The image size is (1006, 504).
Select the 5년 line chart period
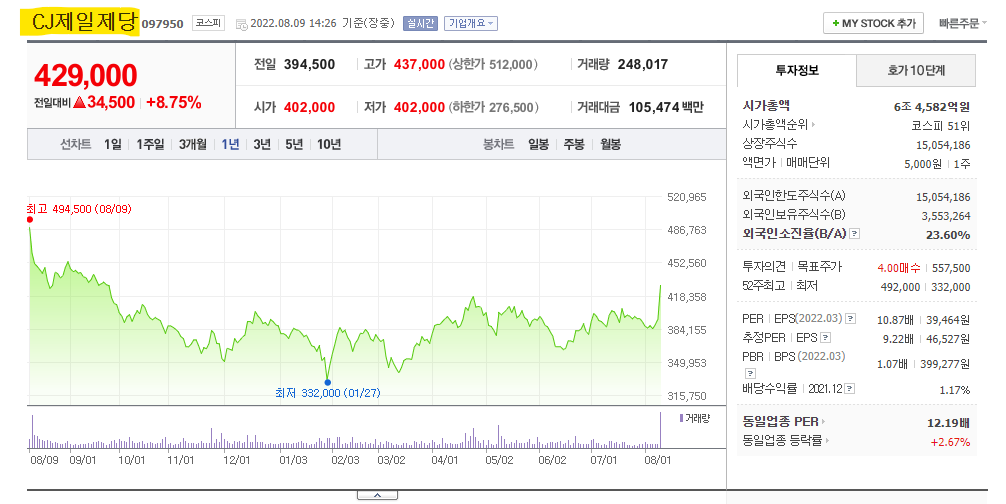[294, 144]
